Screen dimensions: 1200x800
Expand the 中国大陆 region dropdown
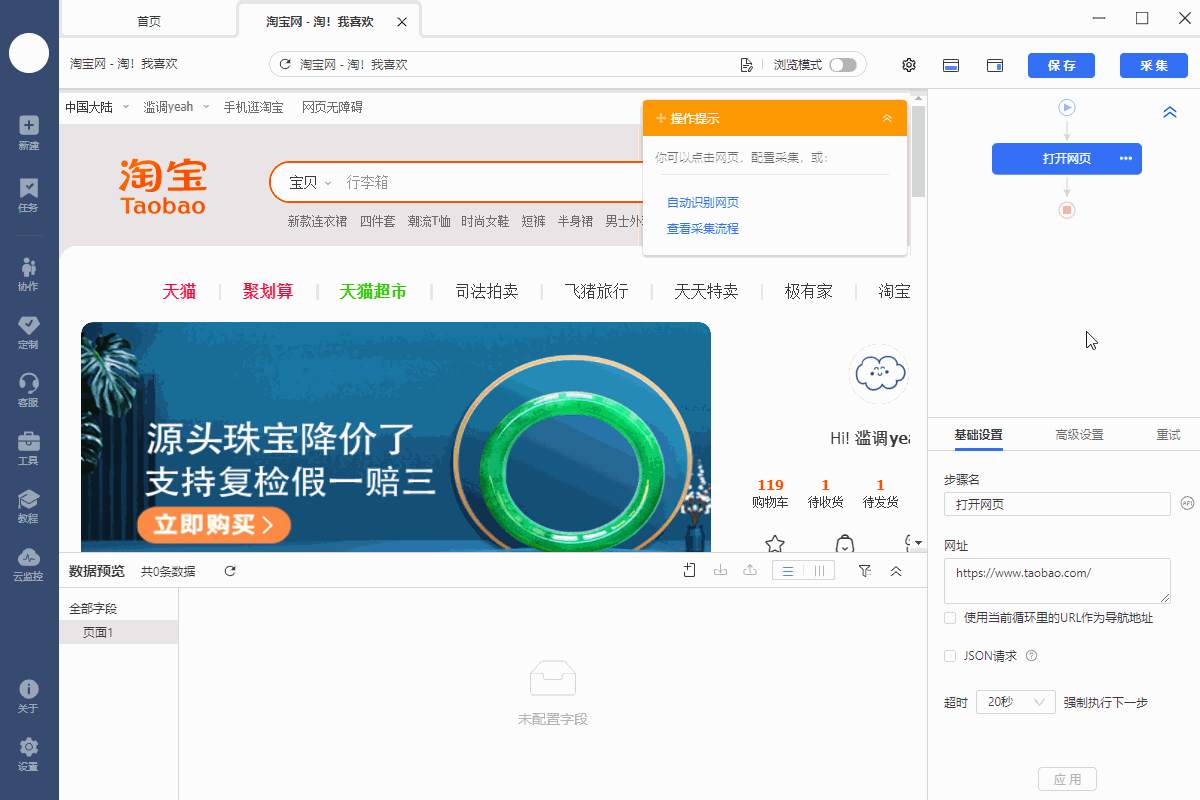point(98,107)
